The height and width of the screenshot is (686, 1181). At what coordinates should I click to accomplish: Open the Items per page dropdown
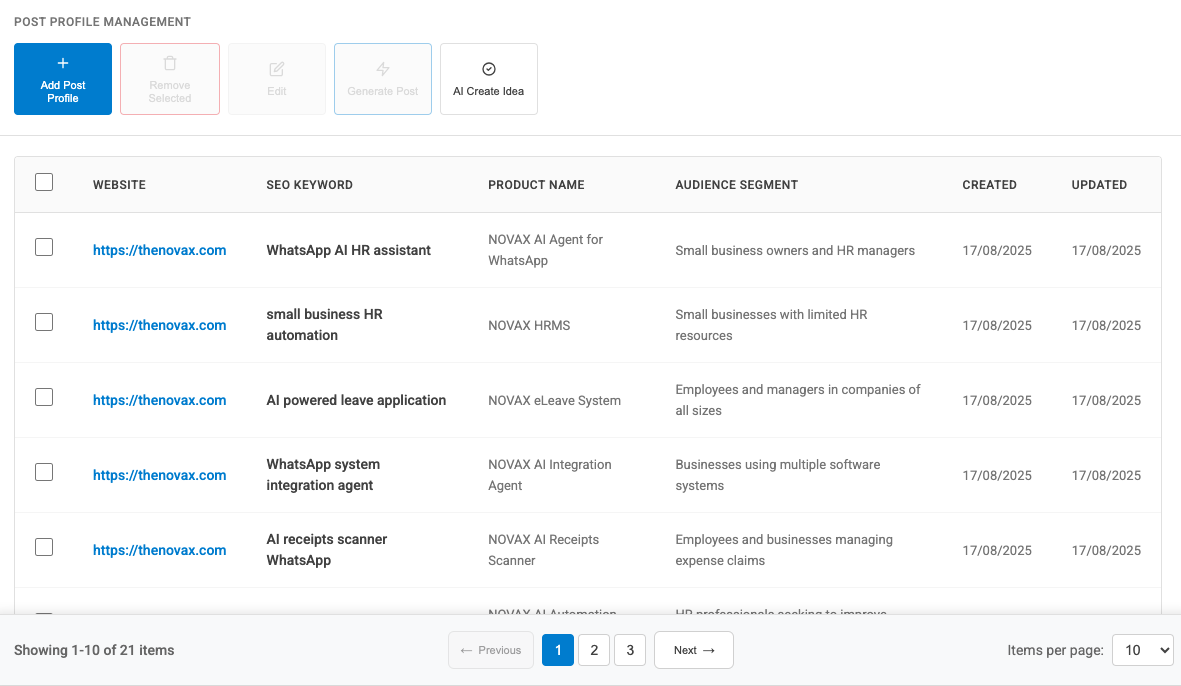1143,650
